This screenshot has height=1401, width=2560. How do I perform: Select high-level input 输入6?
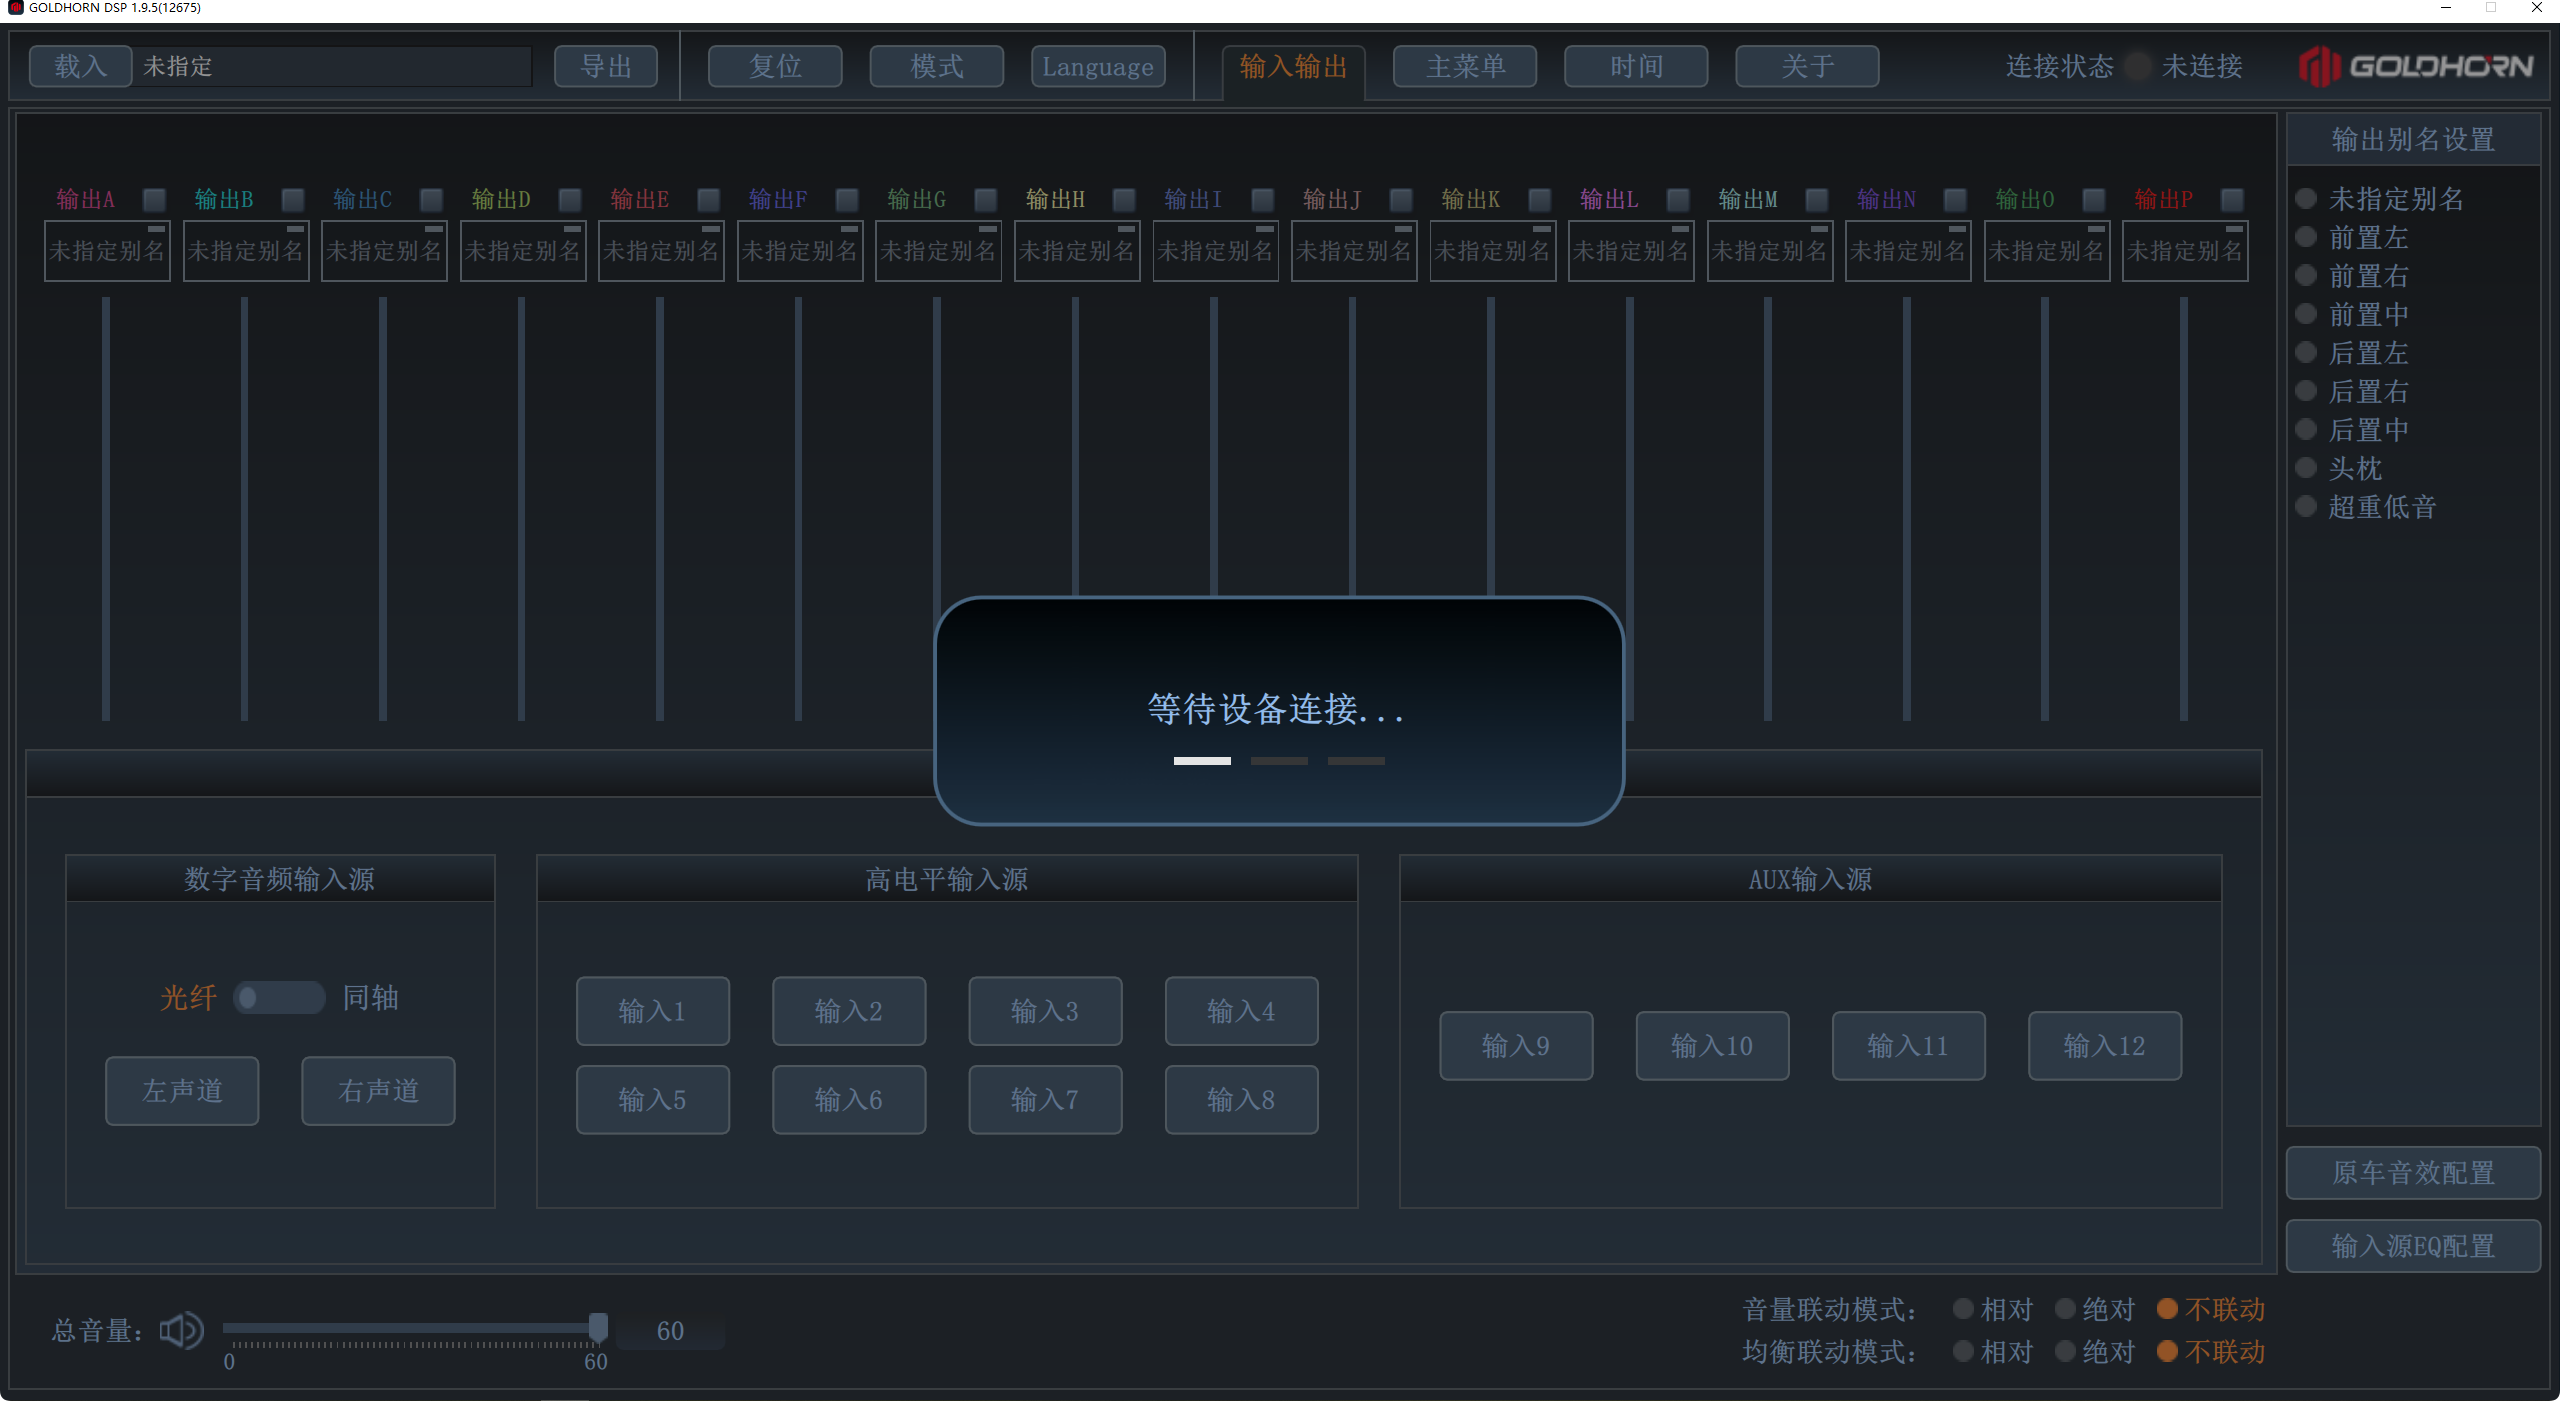(x=849, y=1099)
